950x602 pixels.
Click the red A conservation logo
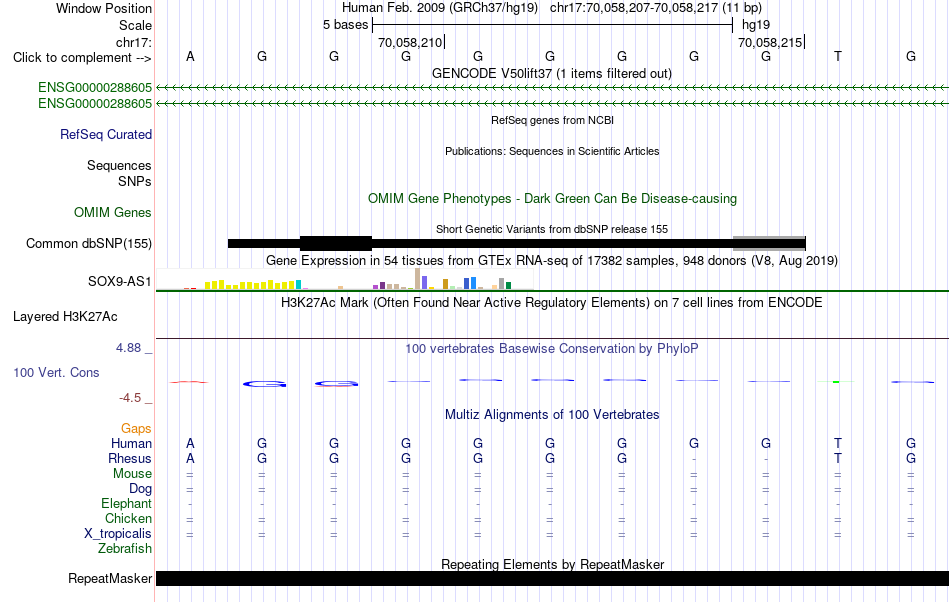coord(188,382)
